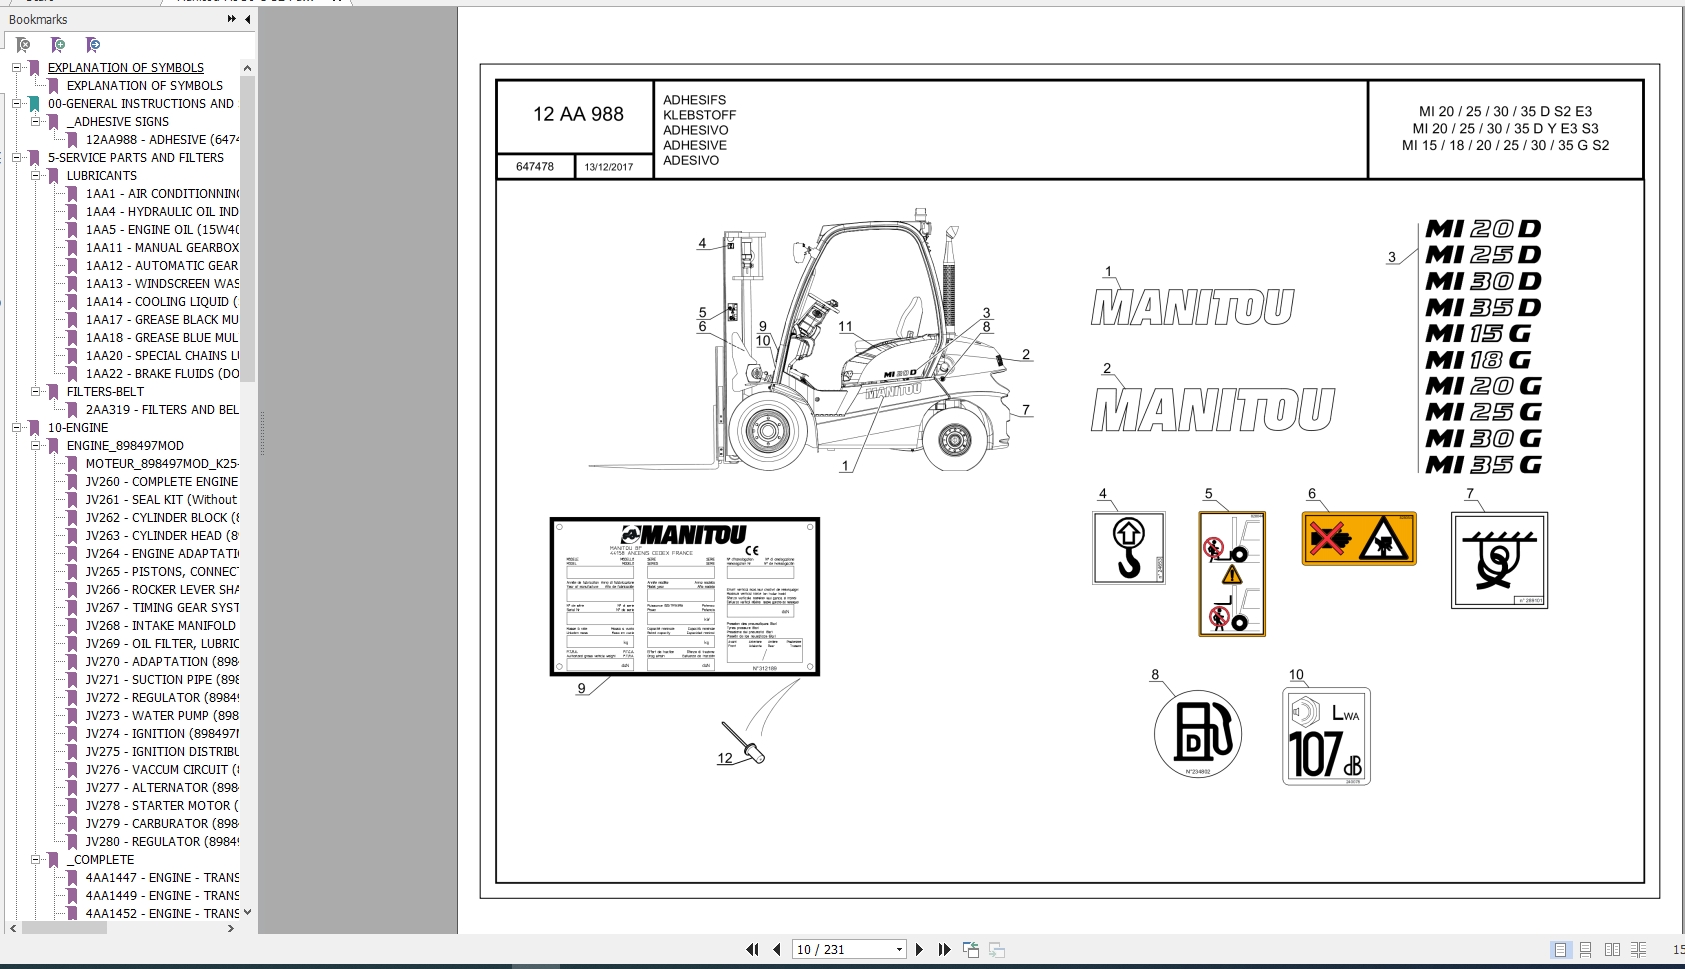Go to the next page
This screenshot has width=1685, height=969.
919,950
